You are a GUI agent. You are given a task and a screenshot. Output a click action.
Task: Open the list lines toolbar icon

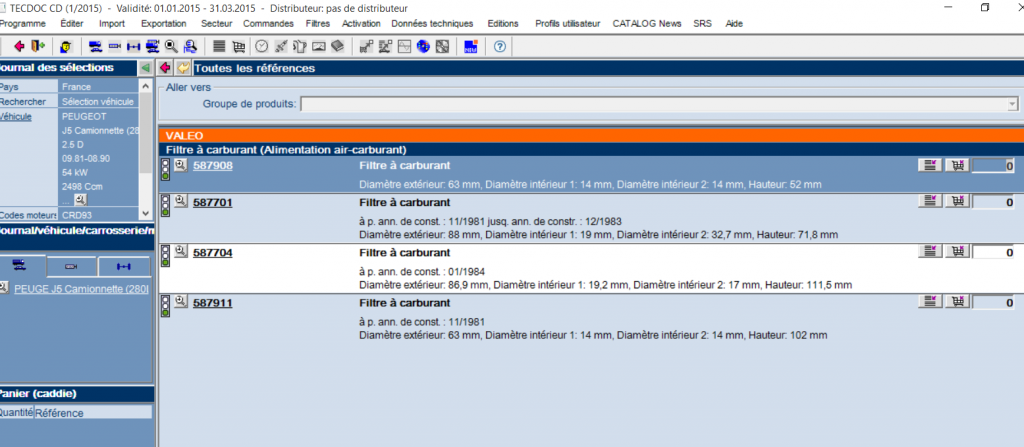click(219, 46)
